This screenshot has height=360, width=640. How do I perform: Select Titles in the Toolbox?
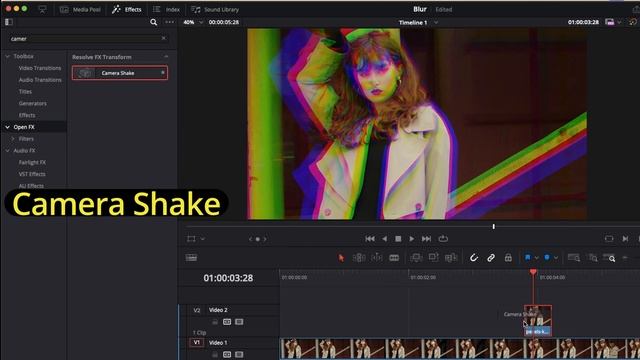pyautogui.click(x=25, y=92)
